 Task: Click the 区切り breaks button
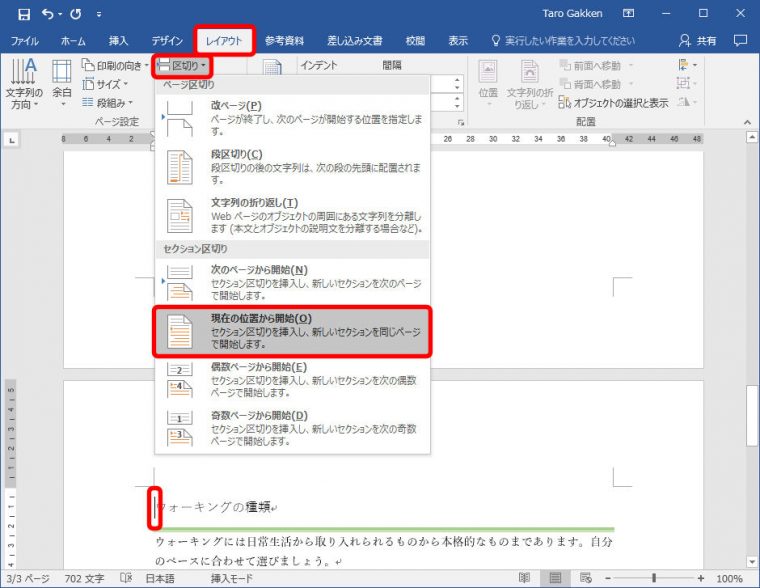182,65
